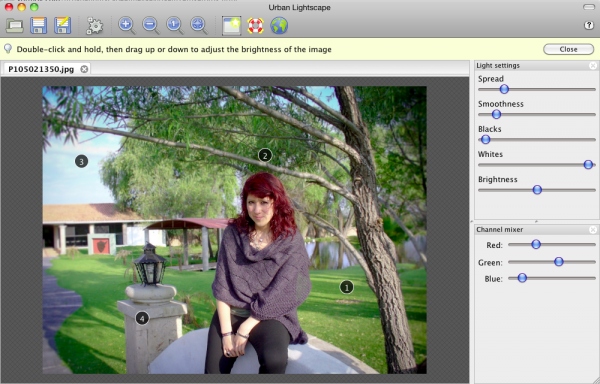
Task: Close the Channel mixer panel
Action: tap(593, 229)
